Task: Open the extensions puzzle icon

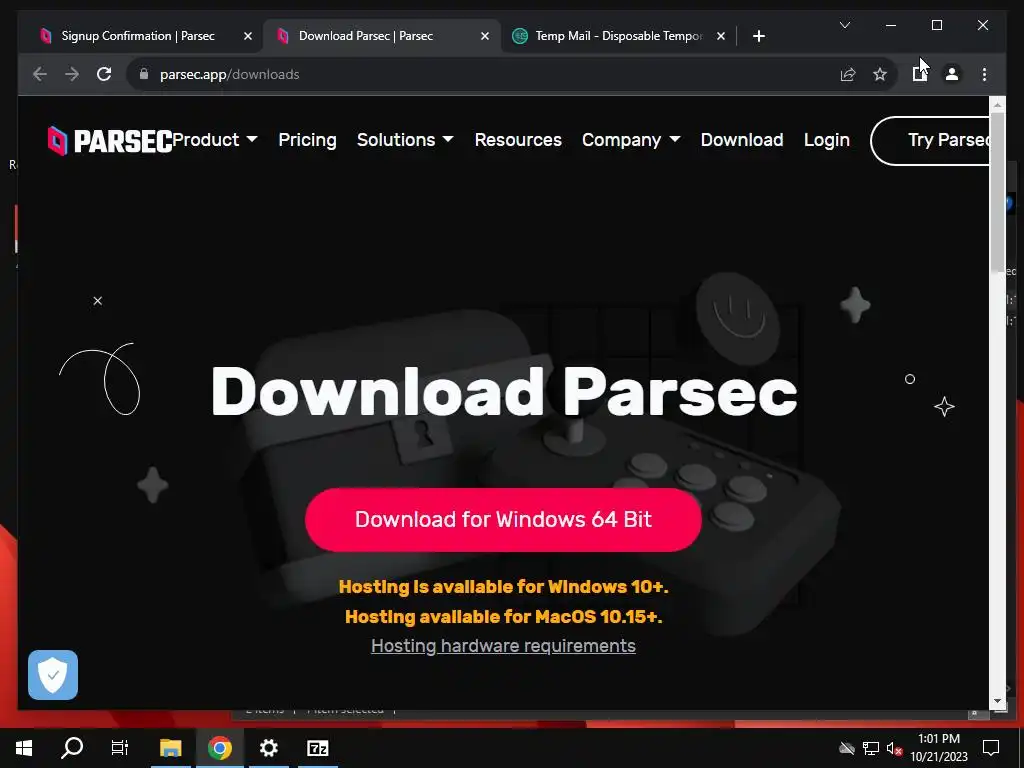Action: (x=920, y=74)
